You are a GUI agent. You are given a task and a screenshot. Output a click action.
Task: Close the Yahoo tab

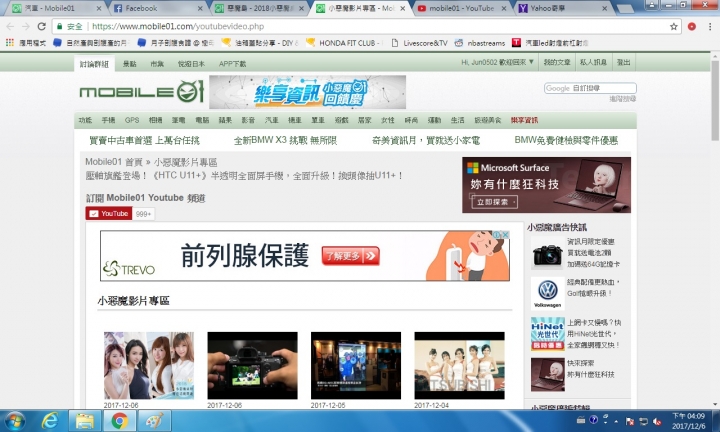pyautogui.click(x=604, y=8)
